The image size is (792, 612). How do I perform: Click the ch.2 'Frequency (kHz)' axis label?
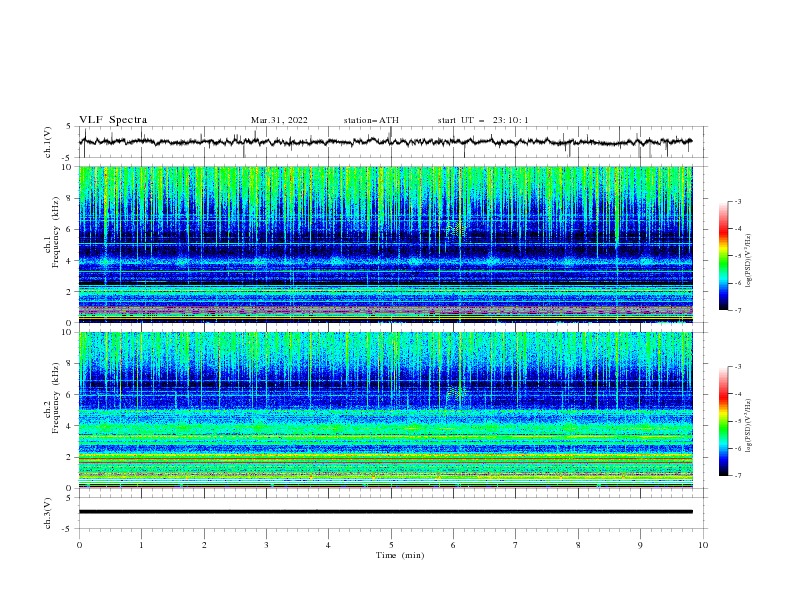click(x=55, y=398)
